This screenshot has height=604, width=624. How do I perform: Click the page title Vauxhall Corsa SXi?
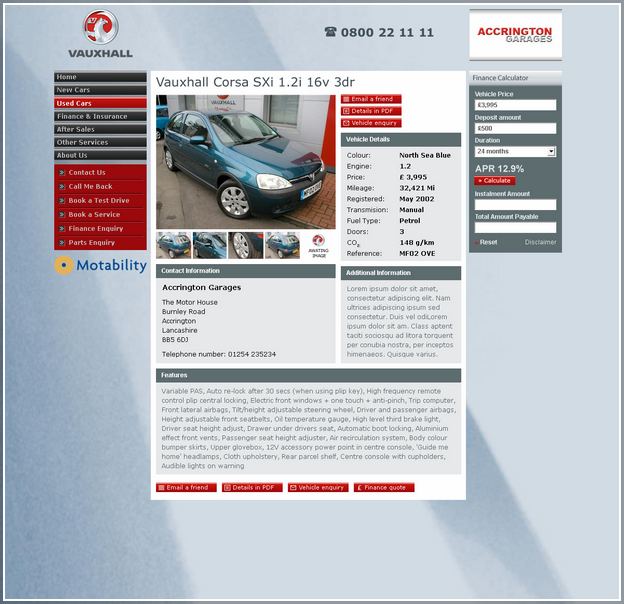[x=255, y=82]
